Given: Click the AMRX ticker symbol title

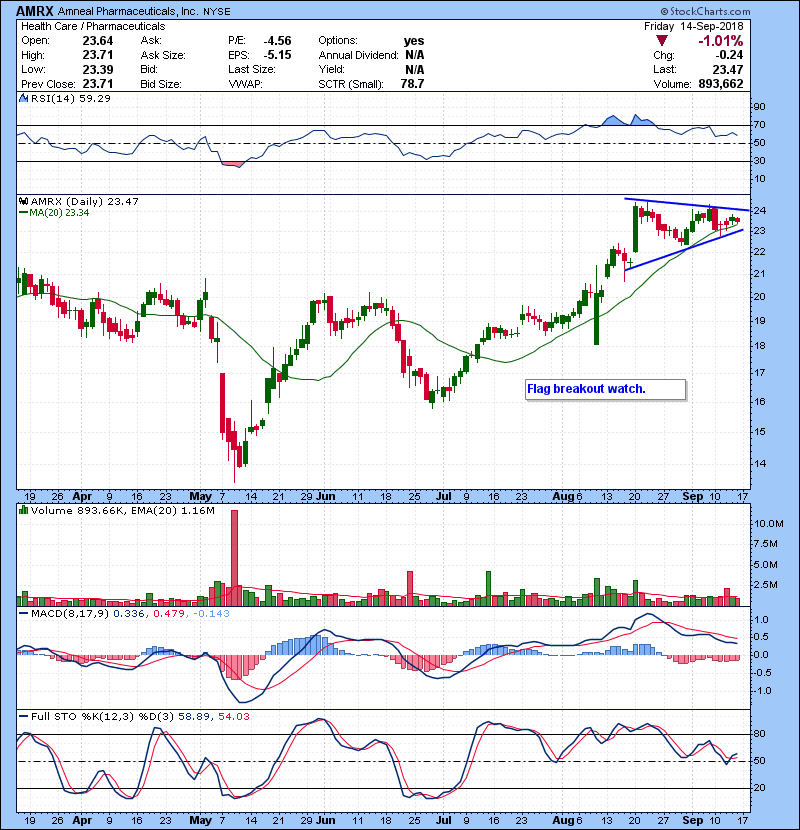Looking at the screenshot, I should click(x=34, y=11).
